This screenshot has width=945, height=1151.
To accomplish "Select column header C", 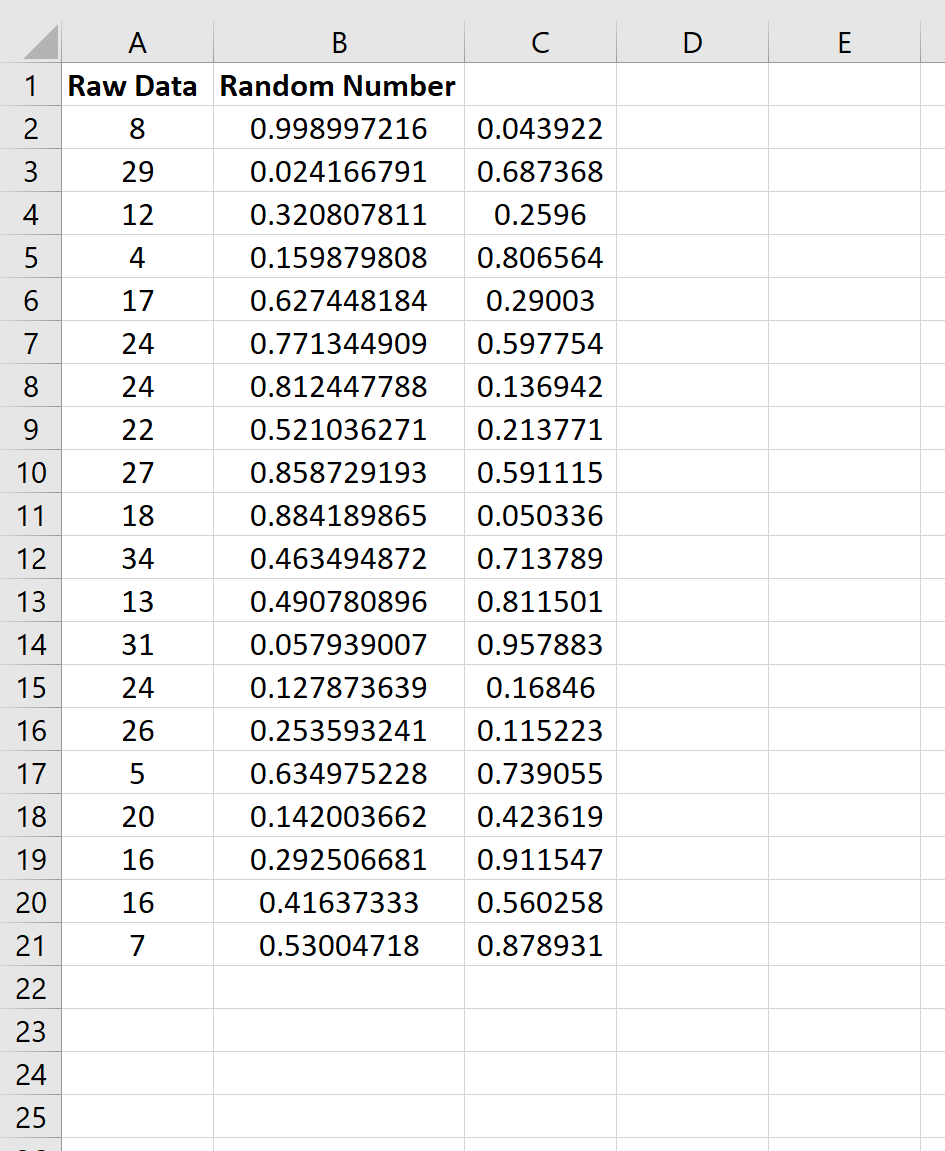I will pos(539,43).
